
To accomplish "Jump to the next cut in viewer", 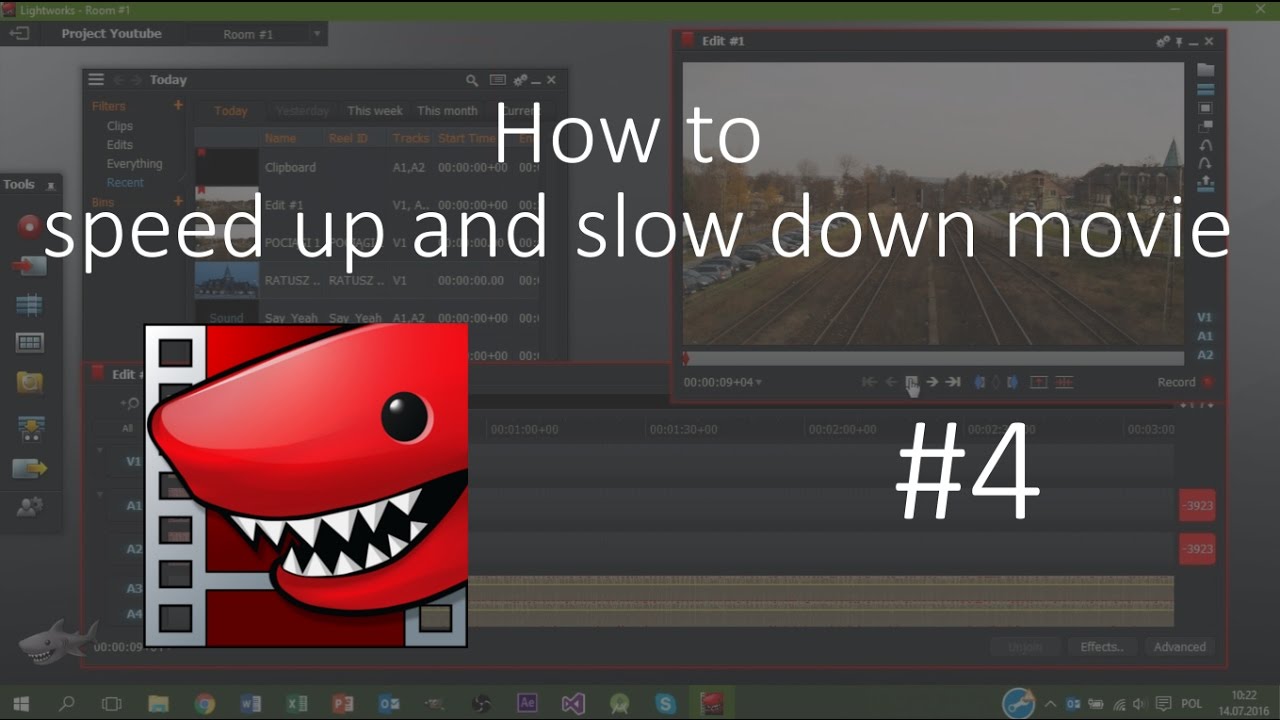I will click(953, 382).
